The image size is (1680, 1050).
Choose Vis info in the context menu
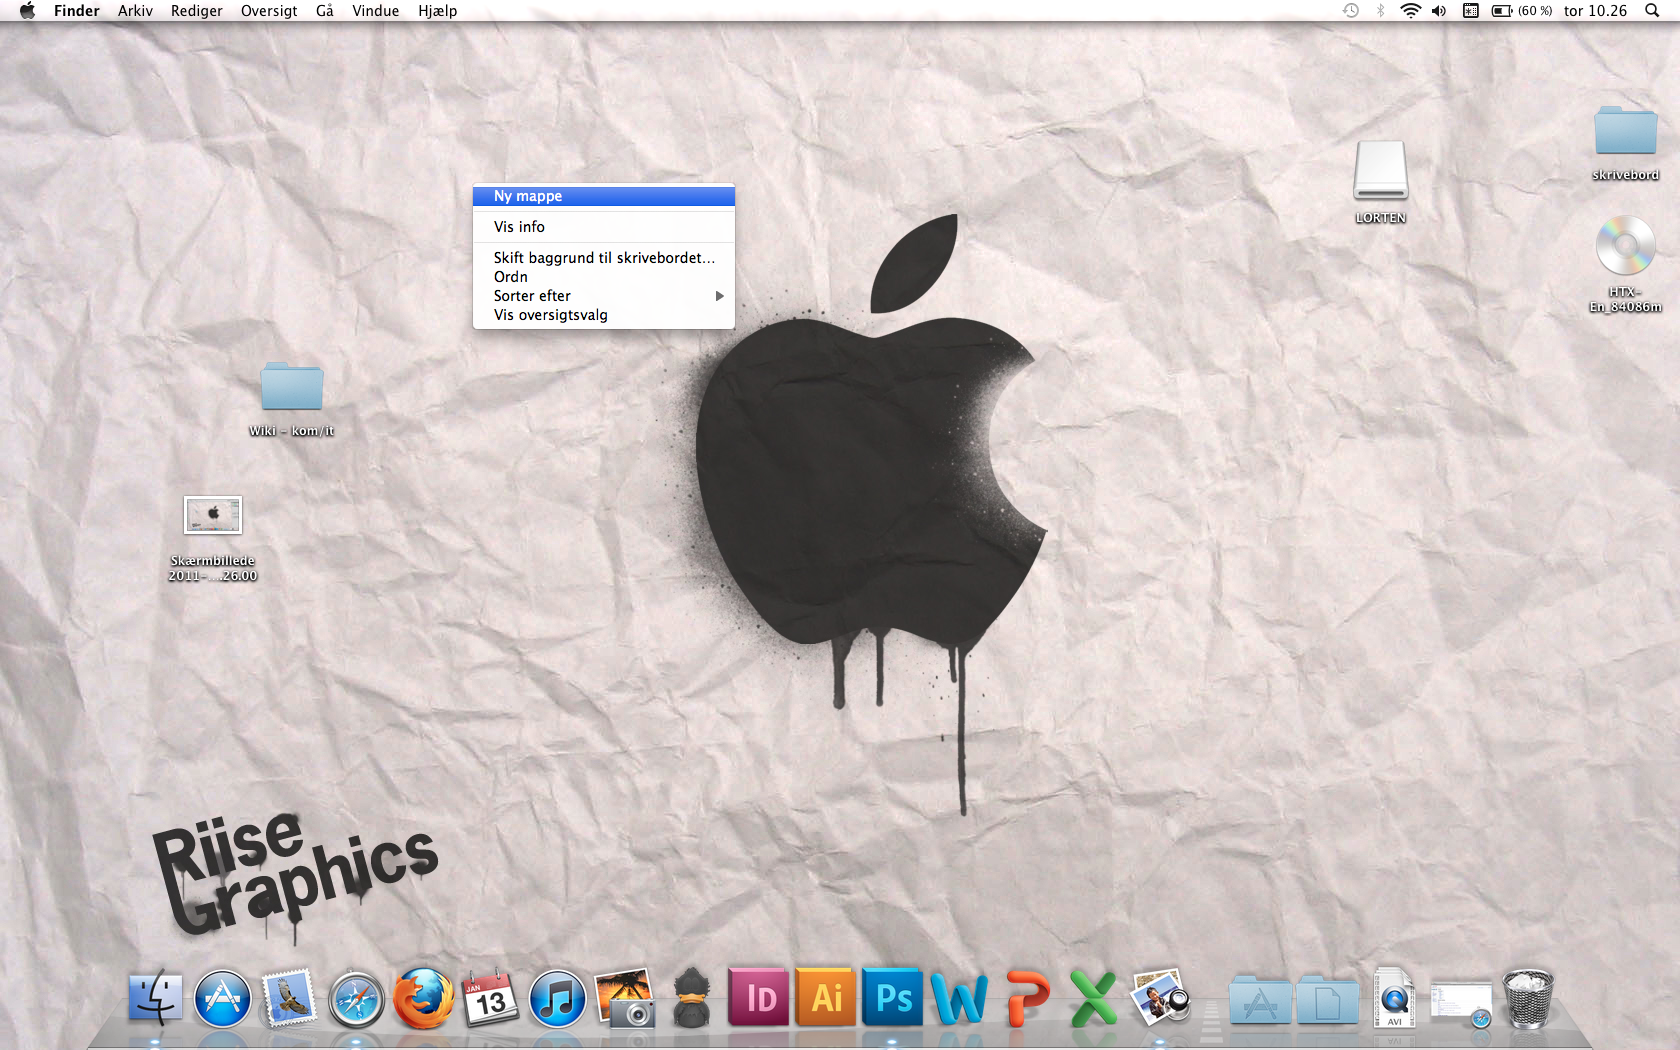point(604,227)
